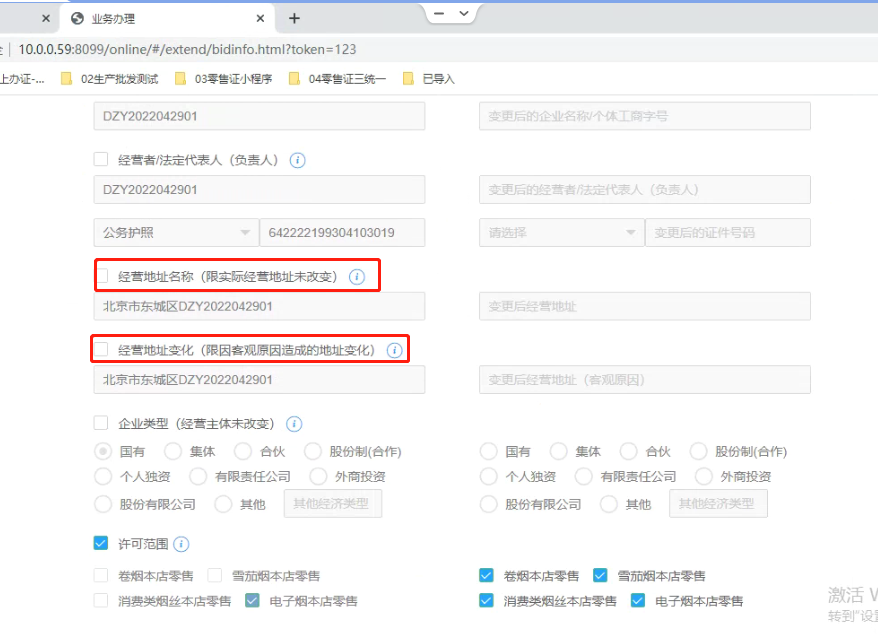The width and height of the screenshot is (878, 634).
Task: Click left-side 其他经济类型 input field
Action: tap(333, 504)
